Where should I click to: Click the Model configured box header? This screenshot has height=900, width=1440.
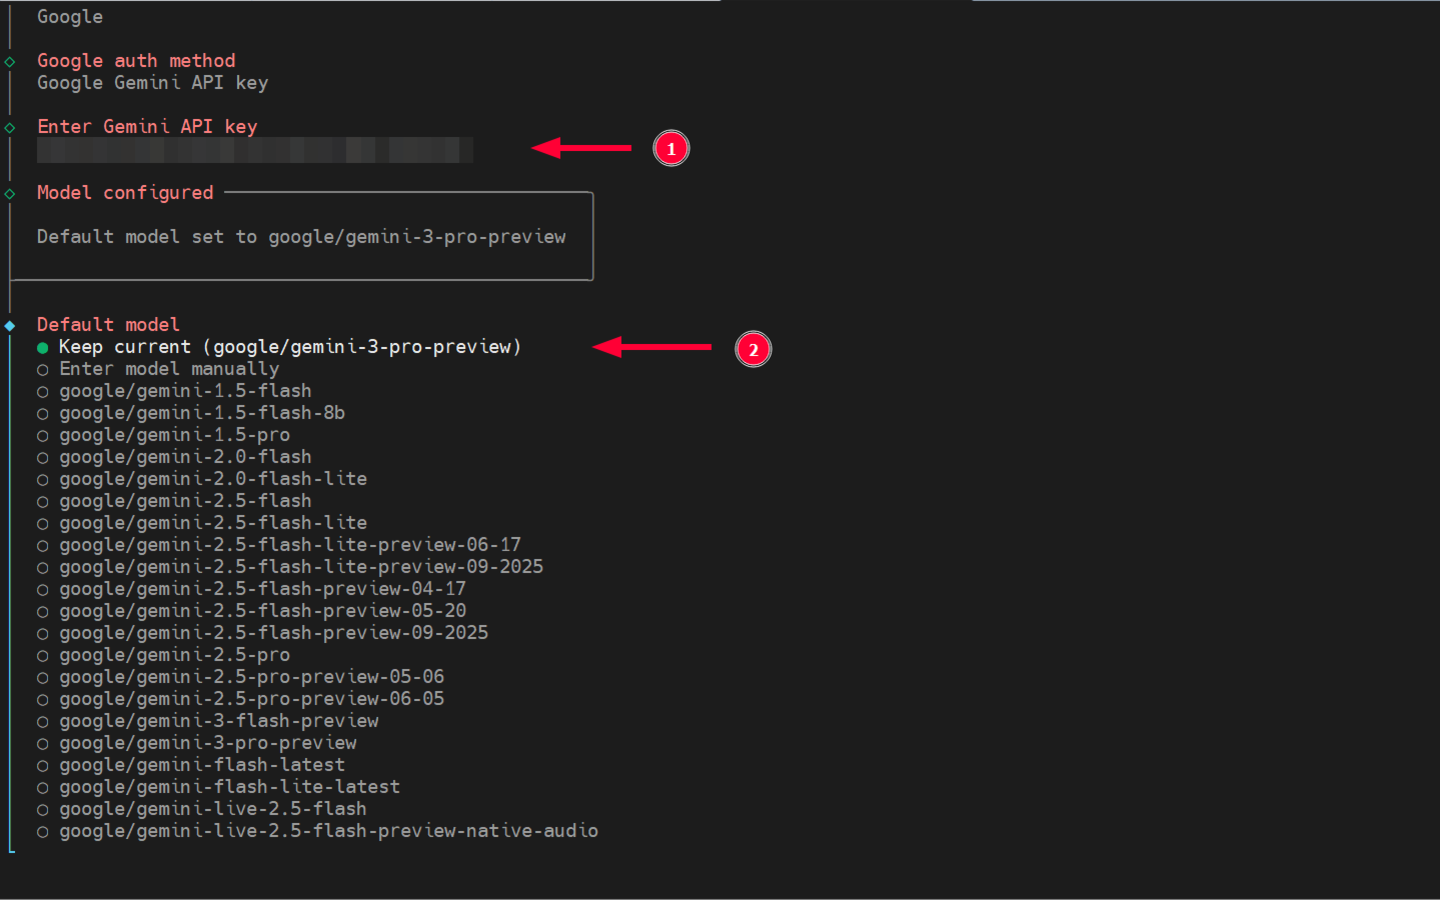[125, 192]
